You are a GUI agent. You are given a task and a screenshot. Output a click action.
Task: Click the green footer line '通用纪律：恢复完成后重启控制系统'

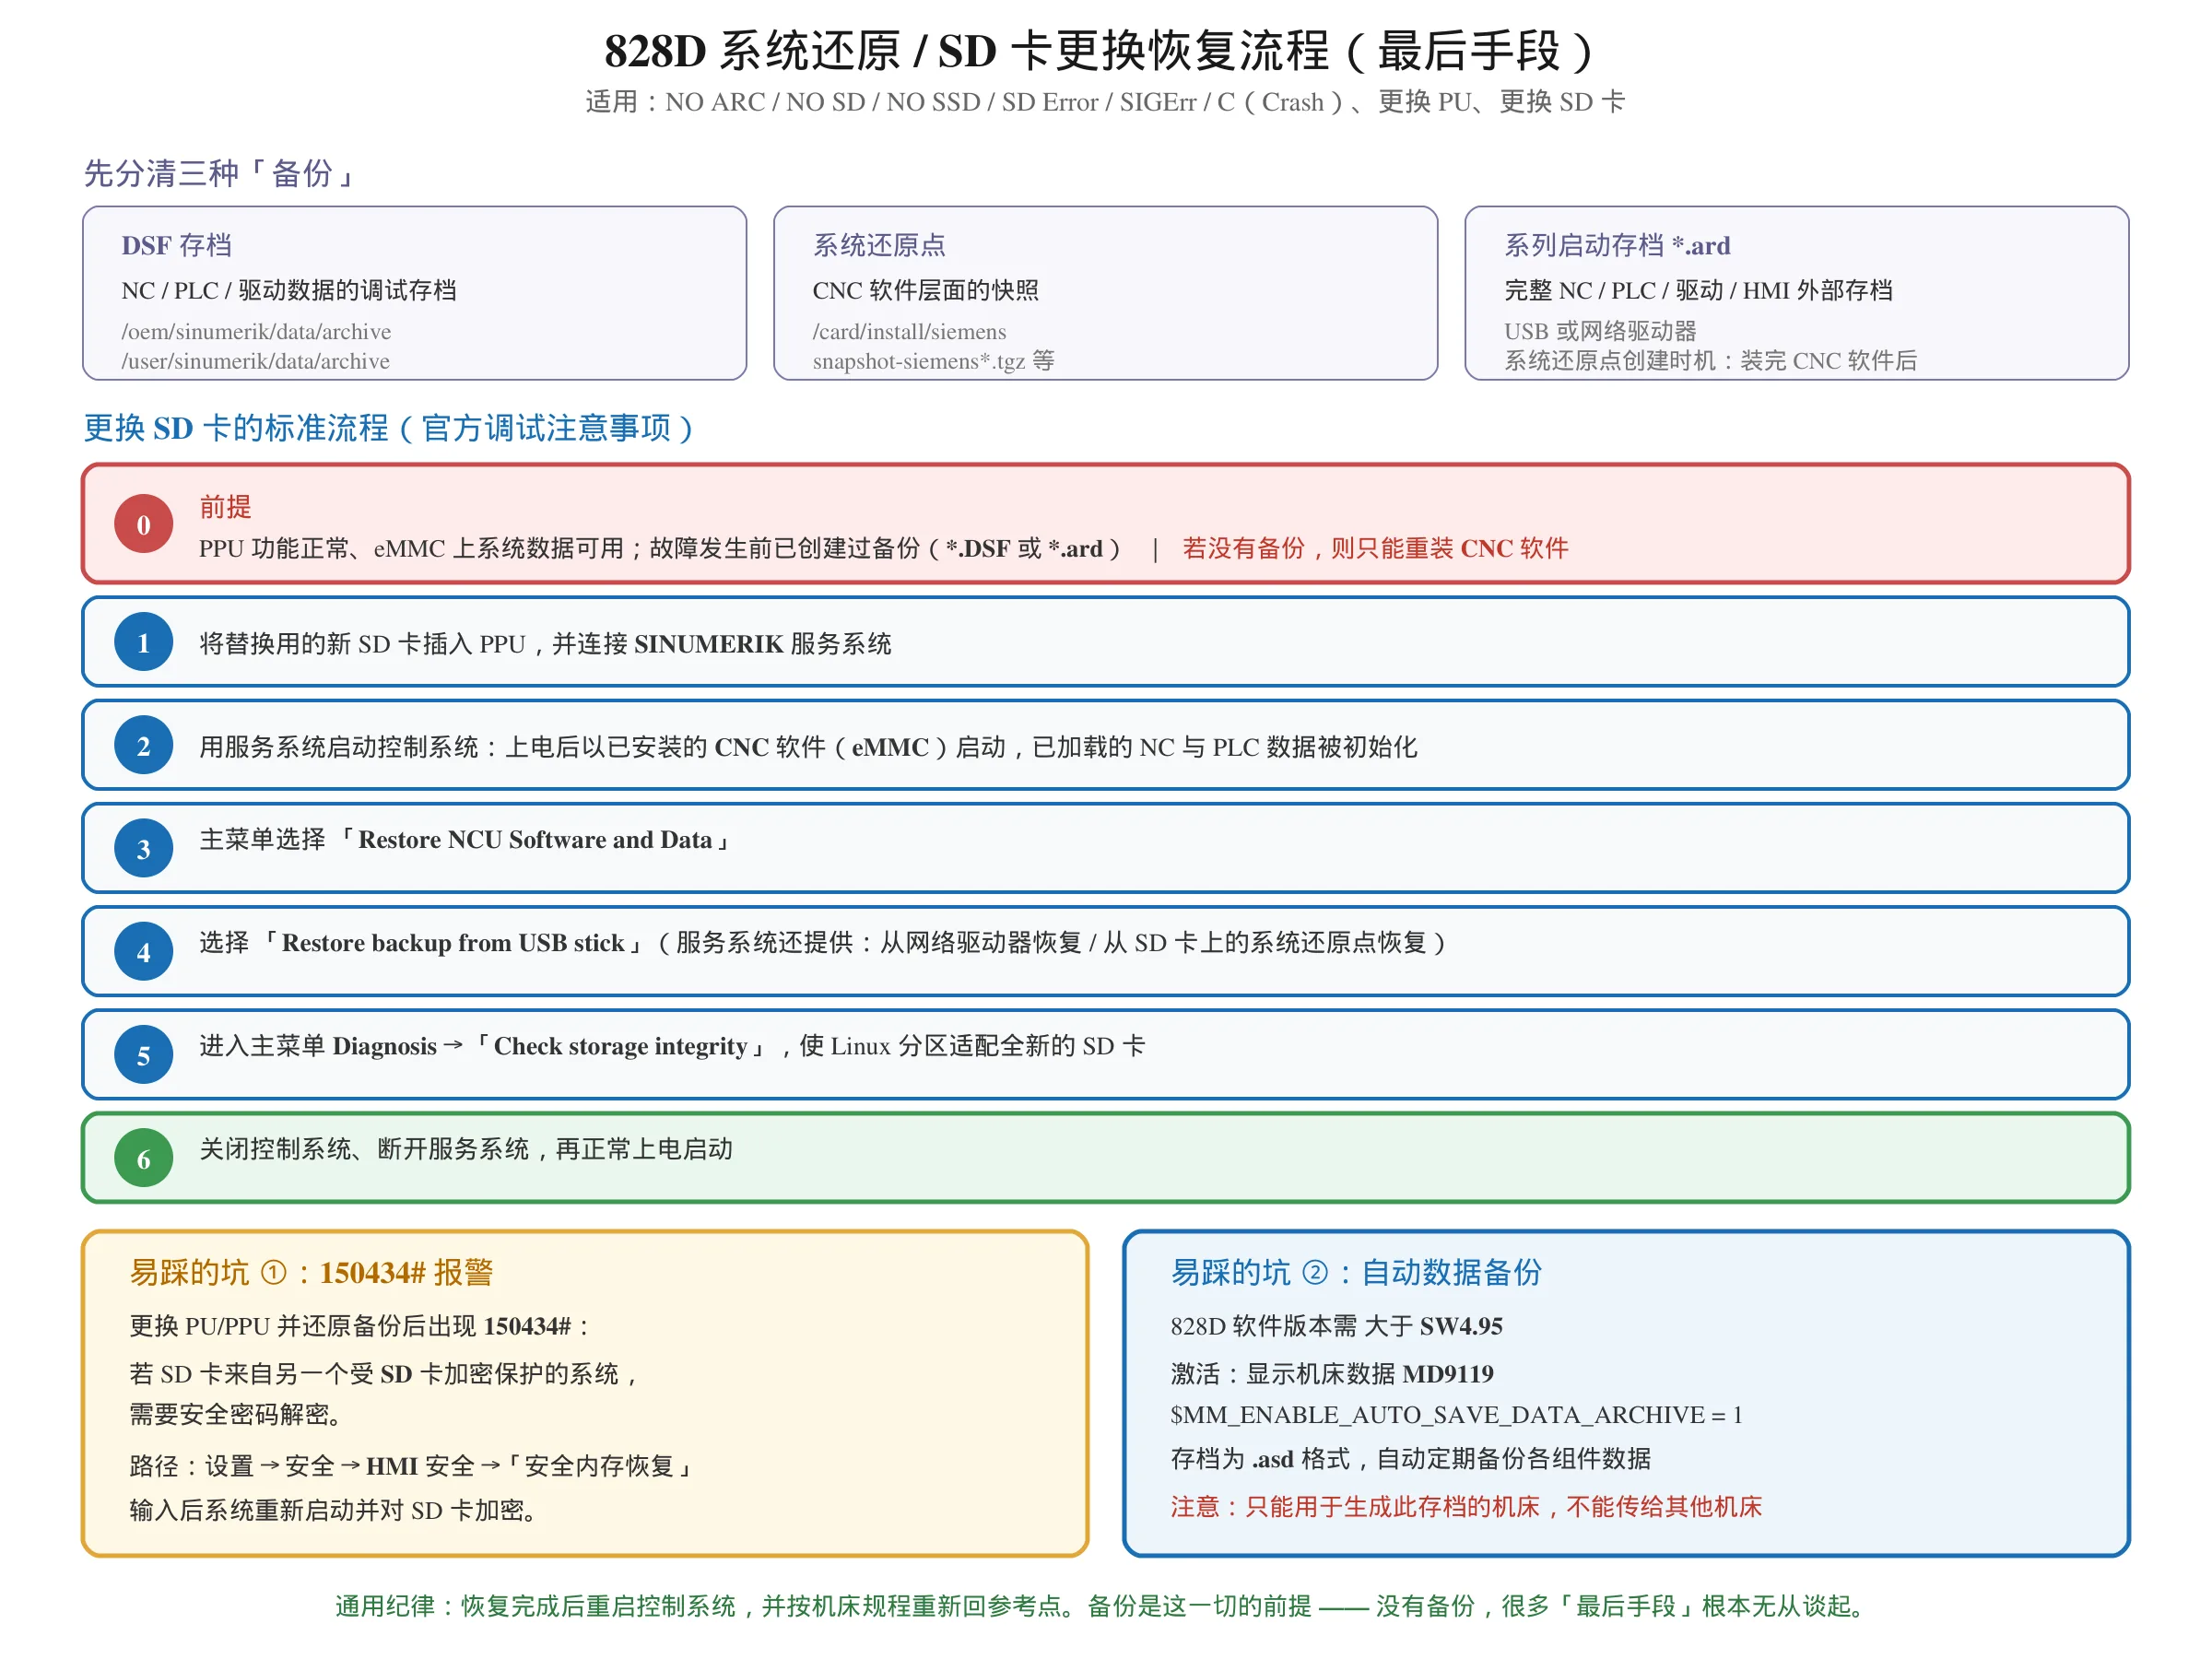click(535, 1606)
